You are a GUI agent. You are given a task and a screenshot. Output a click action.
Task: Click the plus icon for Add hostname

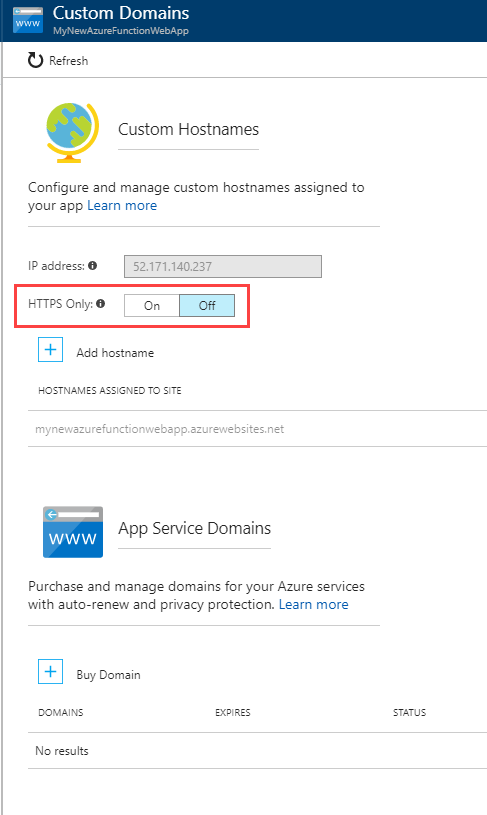(50, 349)
